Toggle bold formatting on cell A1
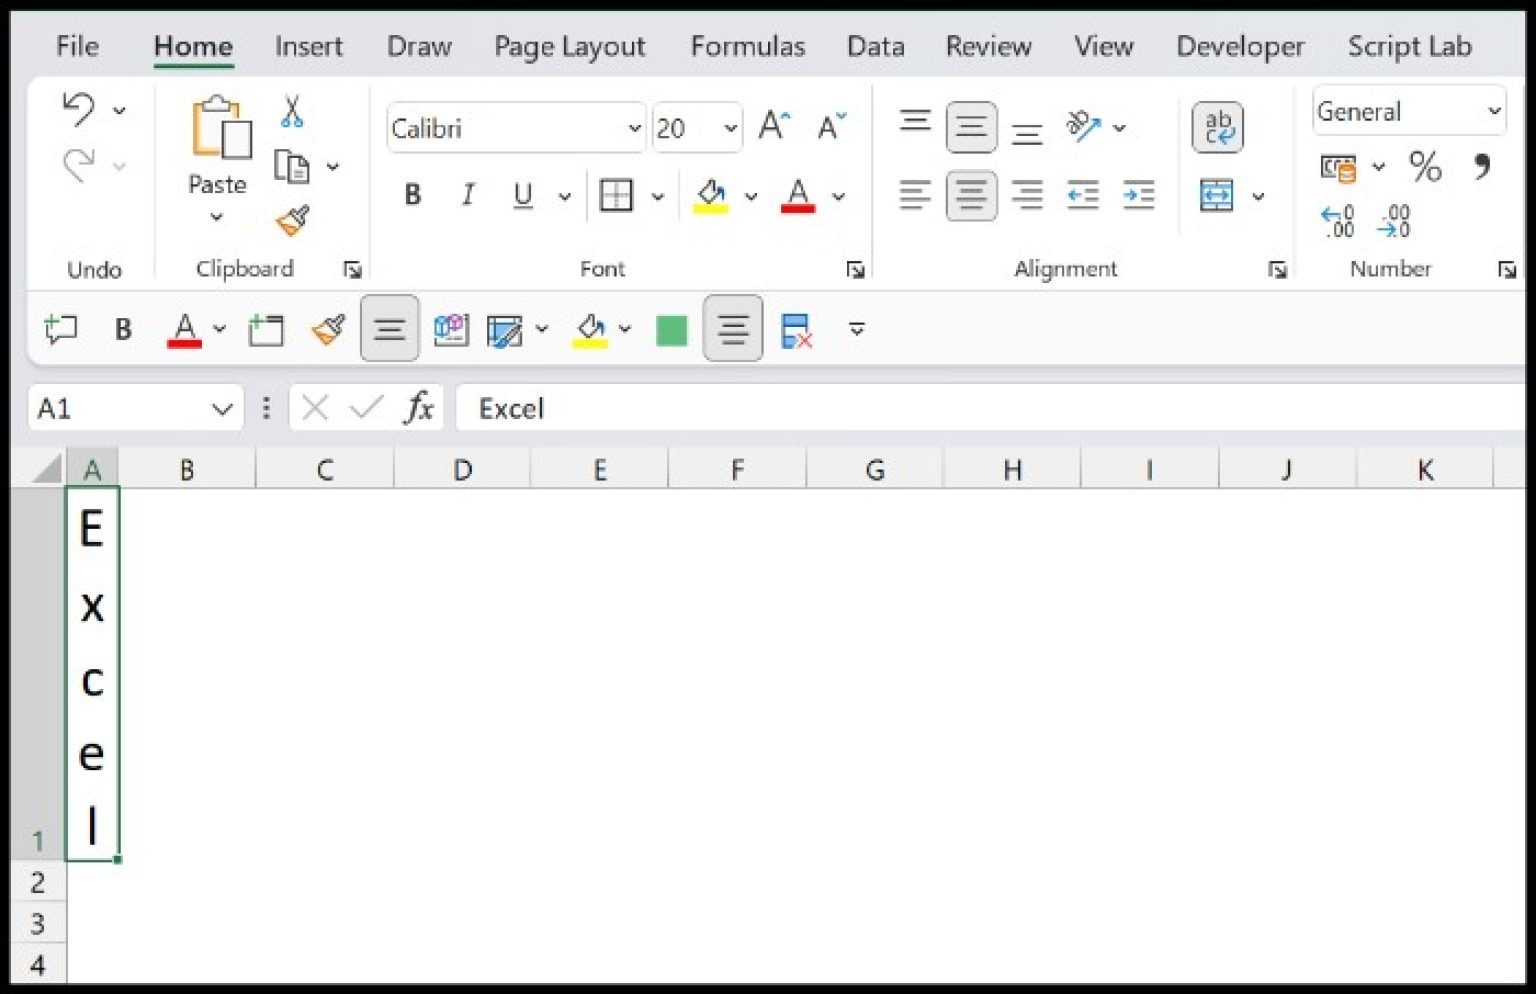The width and height of the screenshot is (1536, 994). (x=412, y=195)
